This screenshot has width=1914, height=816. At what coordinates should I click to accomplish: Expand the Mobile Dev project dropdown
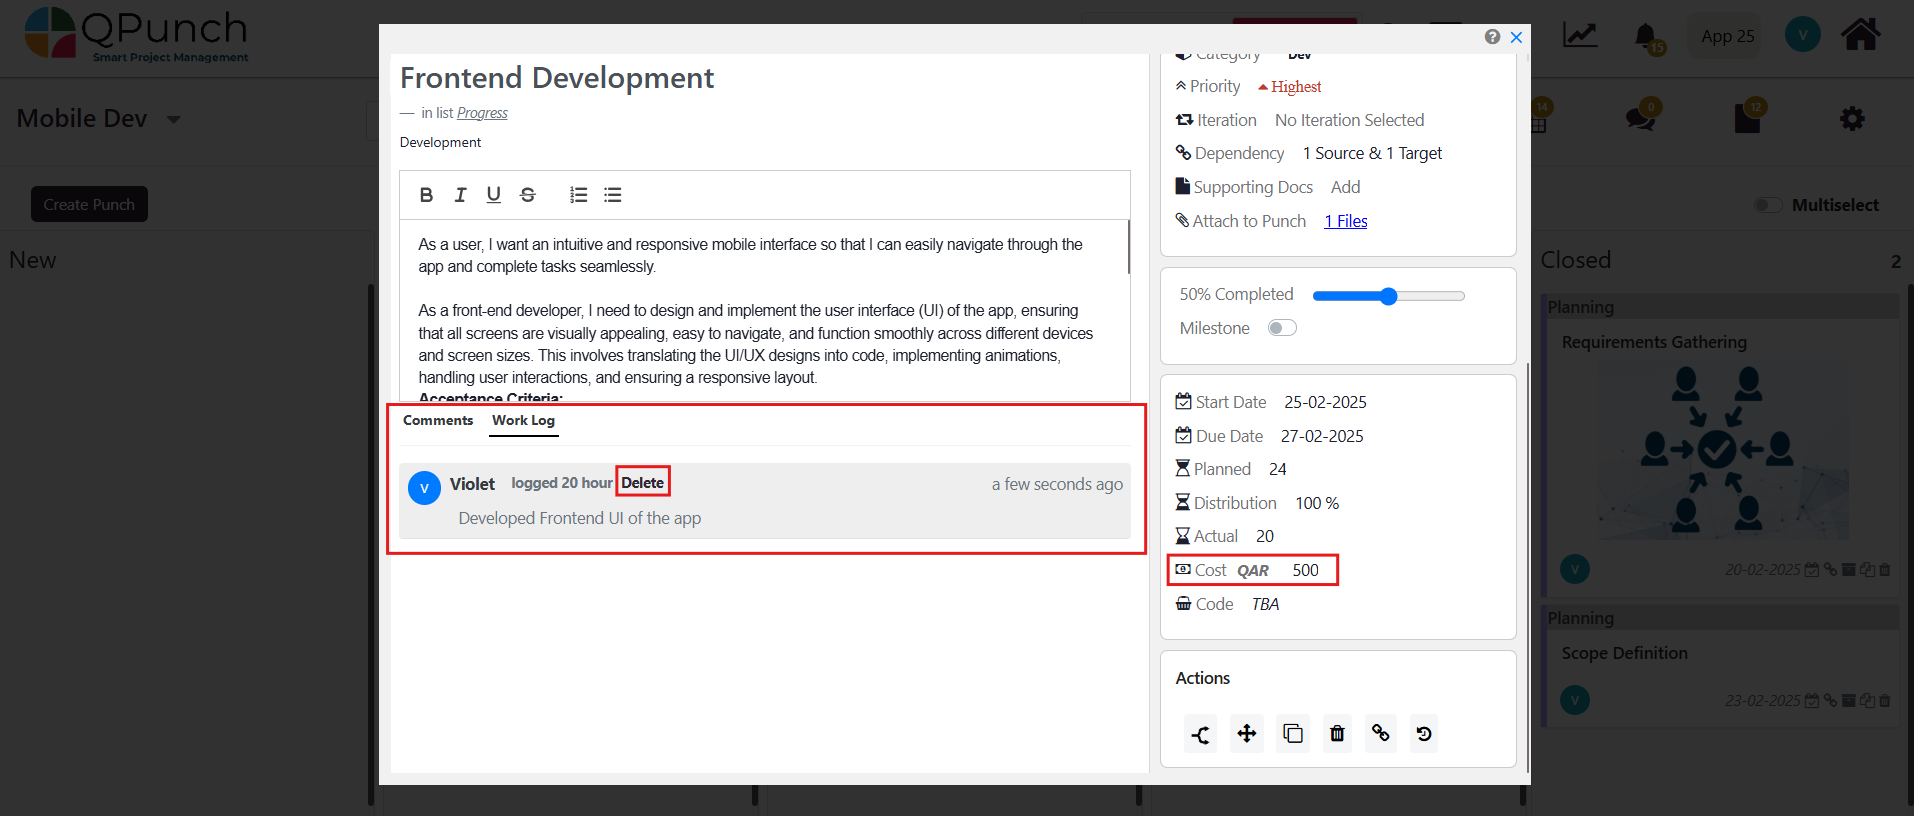(174, 119)
